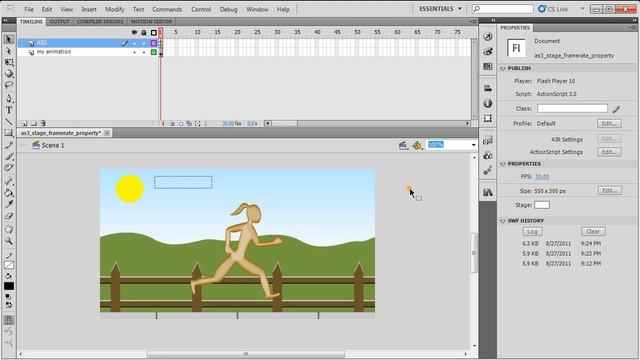This screenshot has width=640, height=360.
Task: Toggle Show All Layers as Outlines header
Action: coord(154,32)
